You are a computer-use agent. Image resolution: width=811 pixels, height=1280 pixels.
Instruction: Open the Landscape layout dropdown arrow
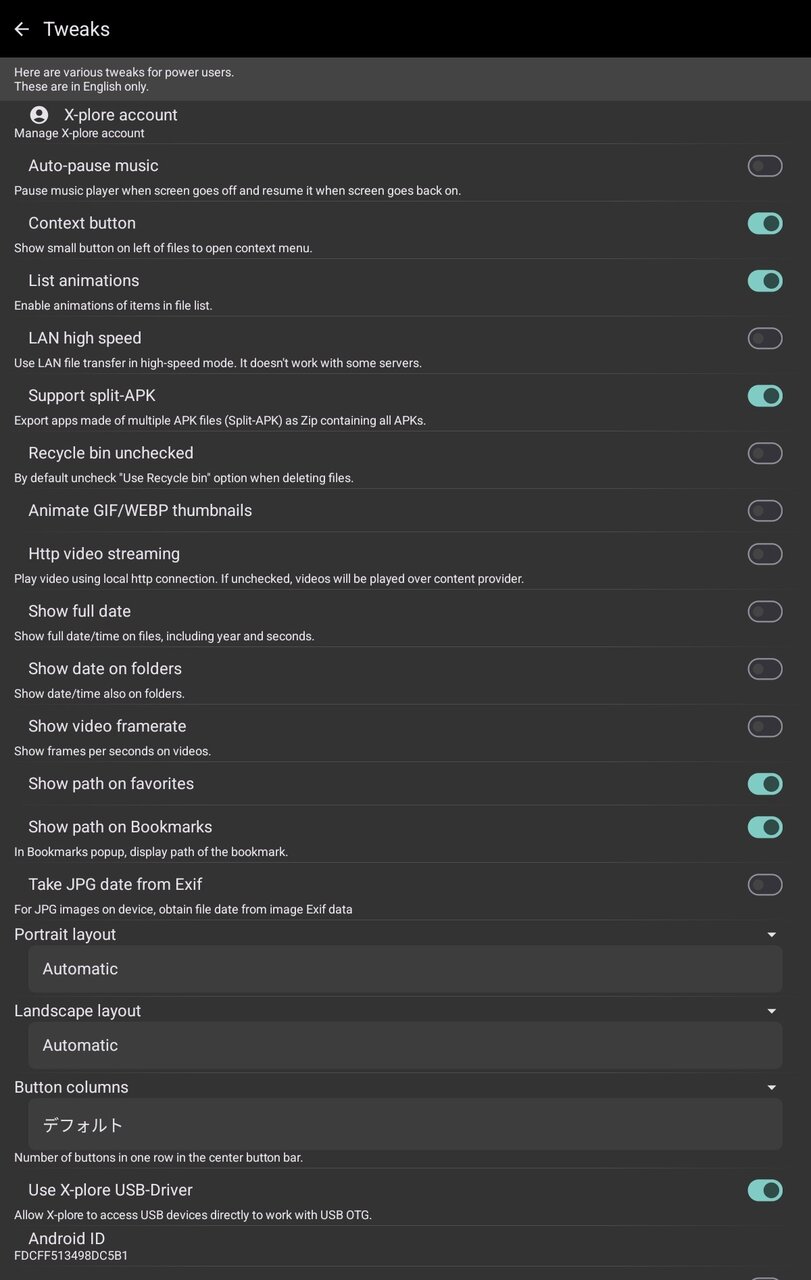point(771,1011)
